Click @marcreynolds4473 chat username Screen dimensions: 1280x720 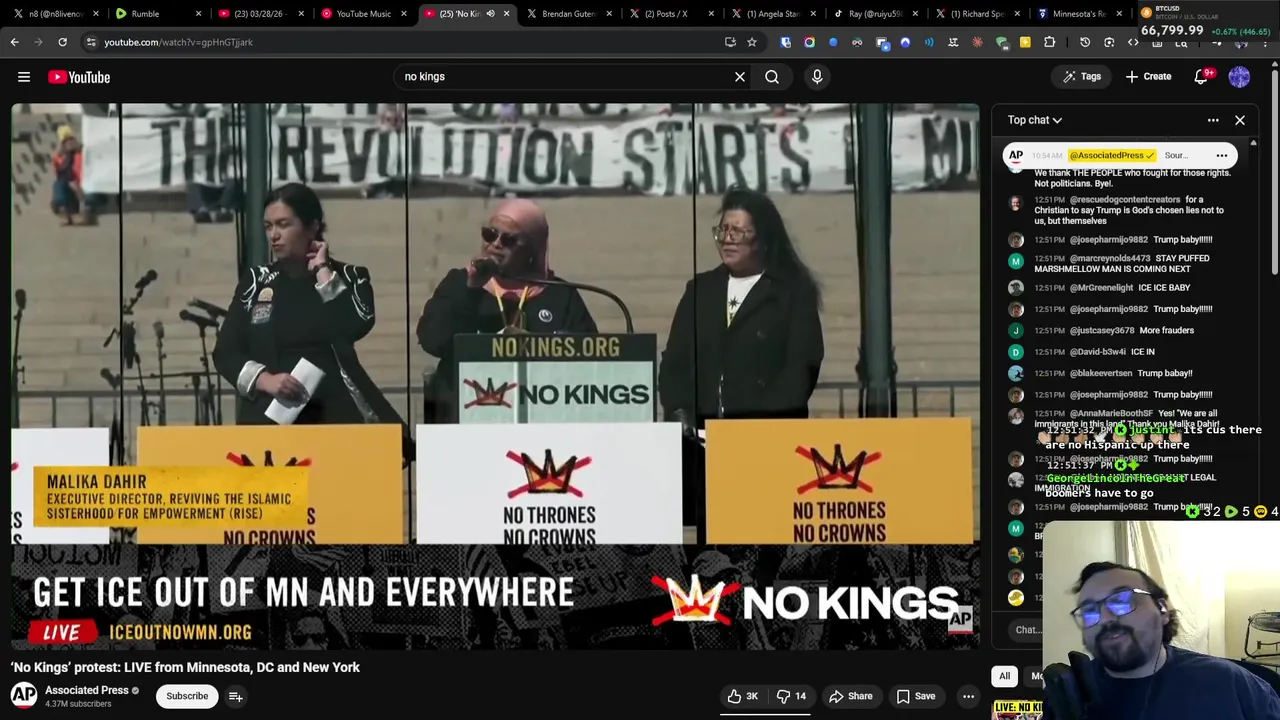pos(1110,258)
